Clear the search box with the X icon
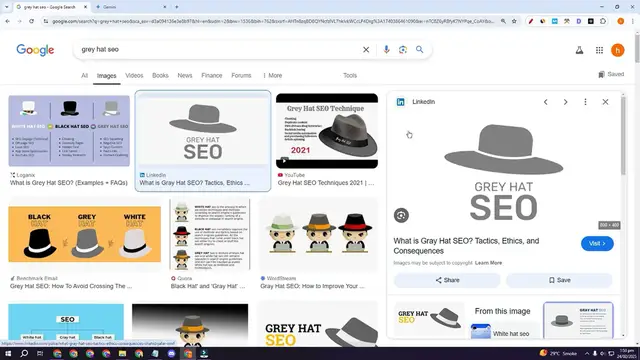The width and height of the screenshot is (640, 360). (x=366, y=49)
